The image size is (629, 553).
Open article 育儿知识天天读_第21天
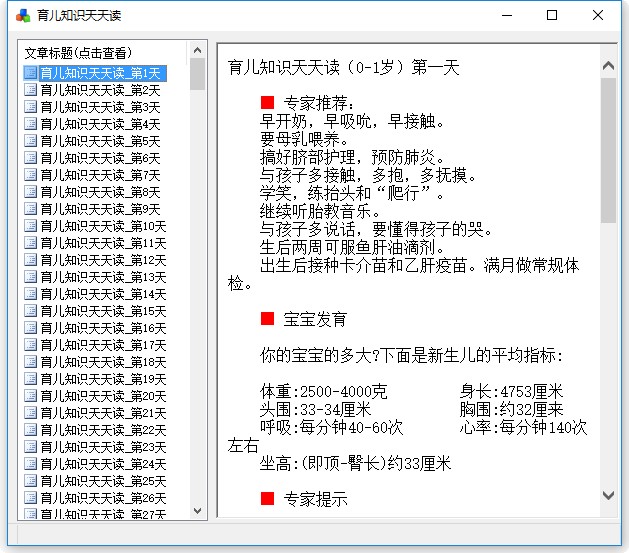pos(103,413)
